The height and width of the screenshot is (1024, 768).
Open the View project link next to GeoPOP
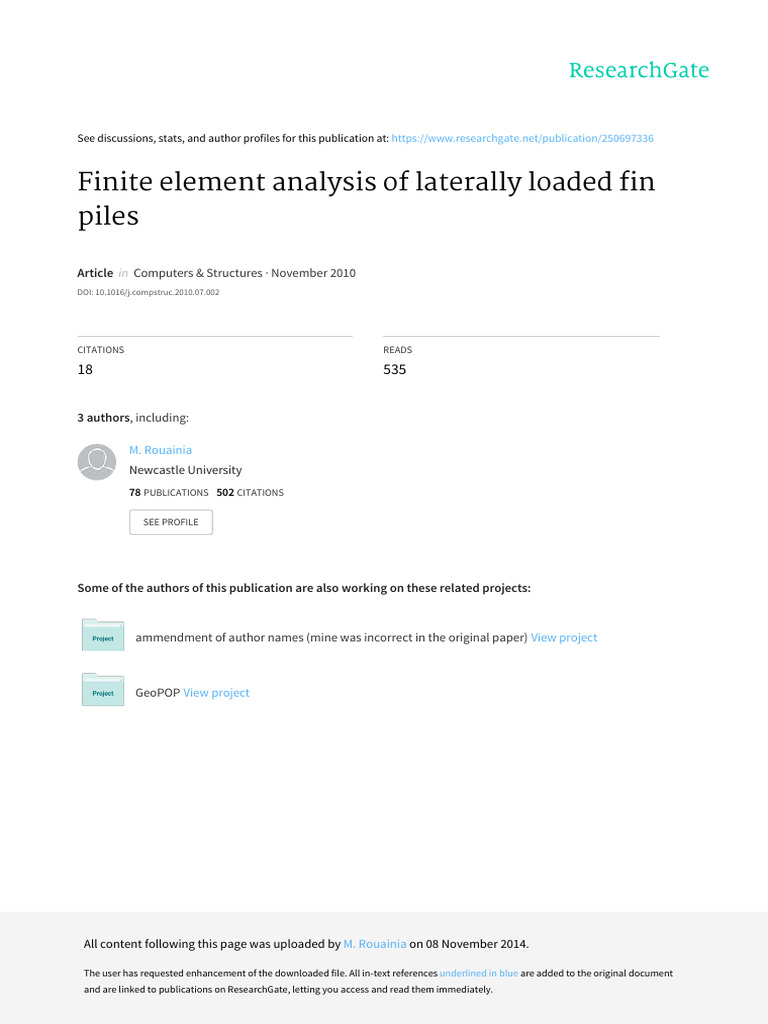point(216,692)
